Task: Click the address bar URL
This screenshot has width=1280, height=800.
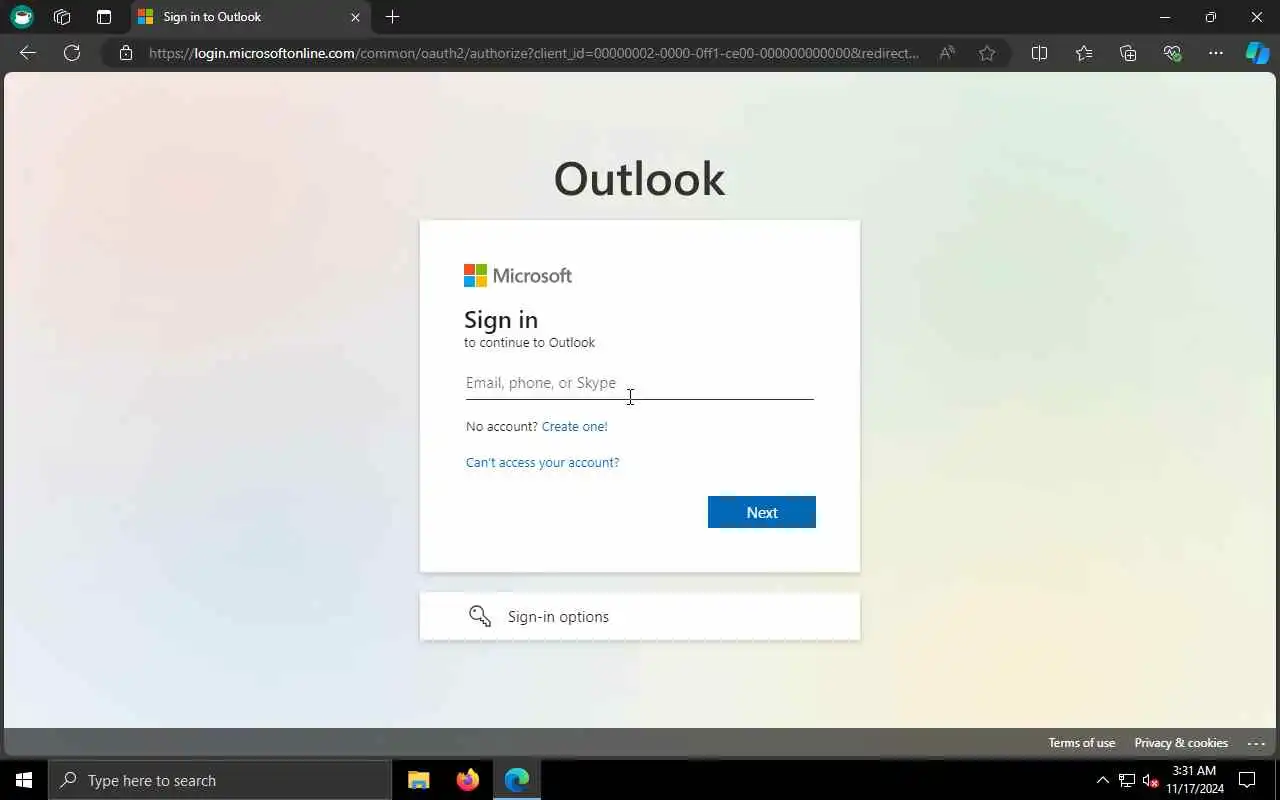Action: click(534, 53)
